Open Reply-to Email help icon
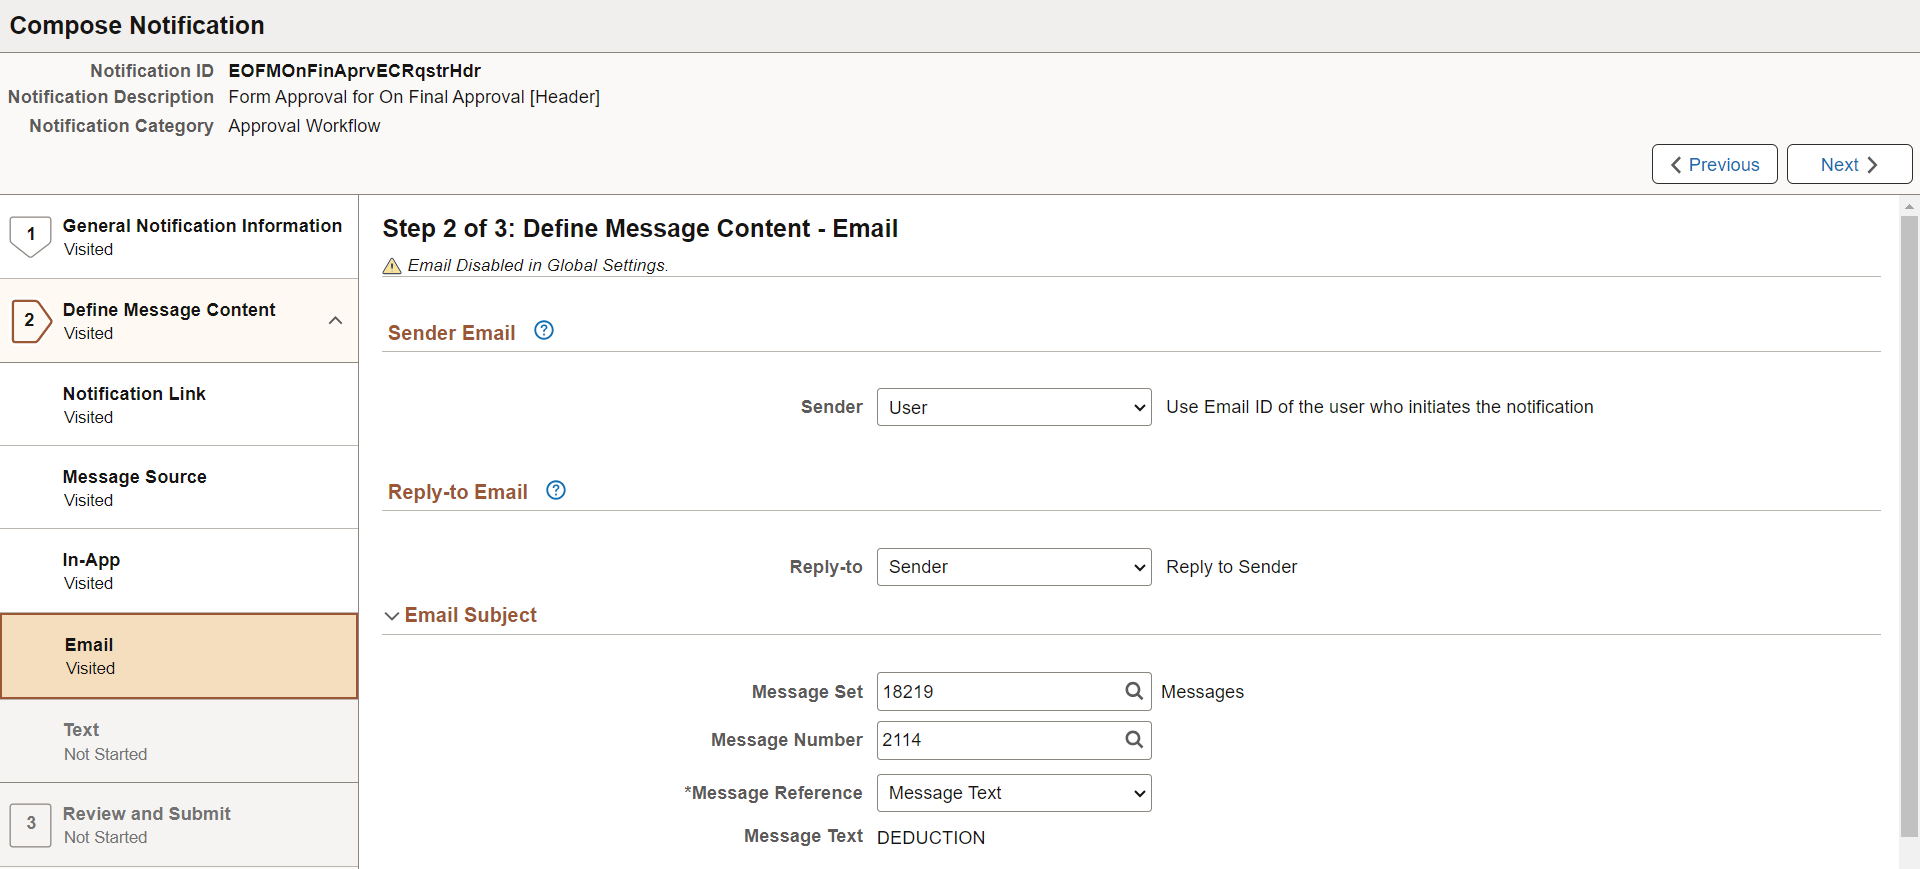 point(556,490)
